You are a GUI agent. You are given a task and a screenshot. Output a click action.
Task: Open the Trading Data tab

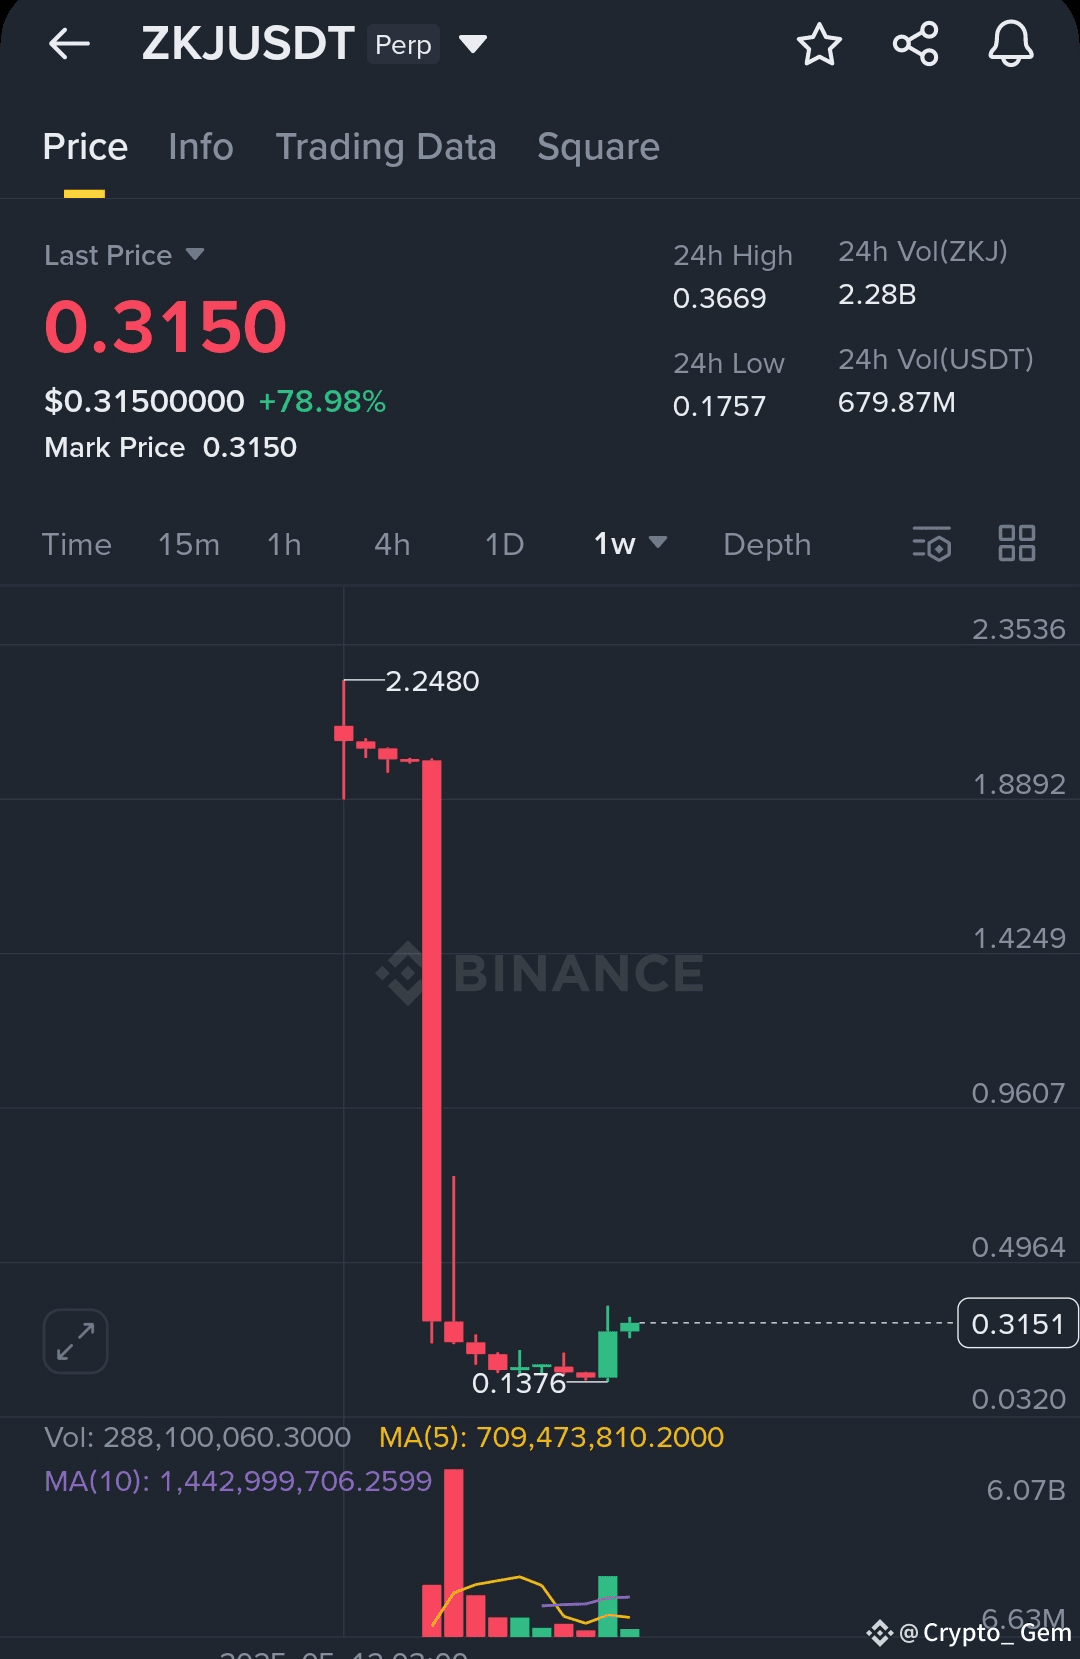[x=386, y=147]
